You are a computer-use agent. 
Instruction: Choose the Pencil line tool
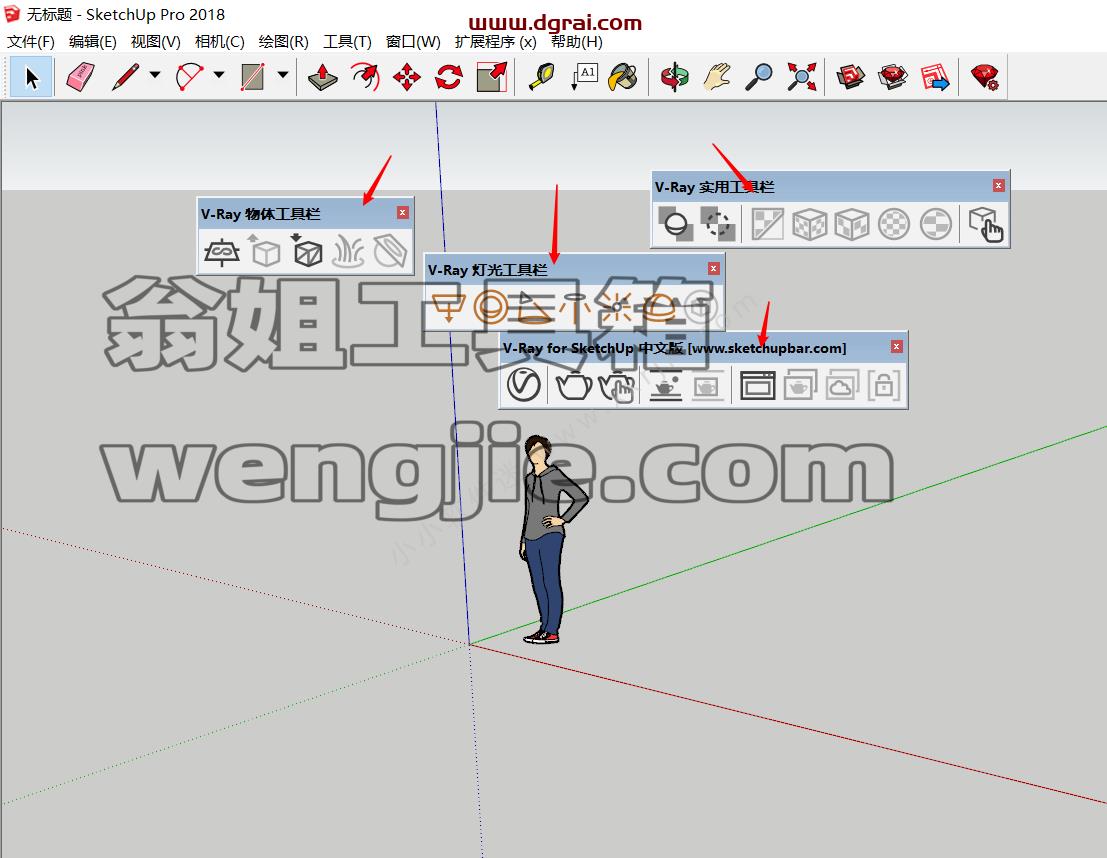pos(126,77)
